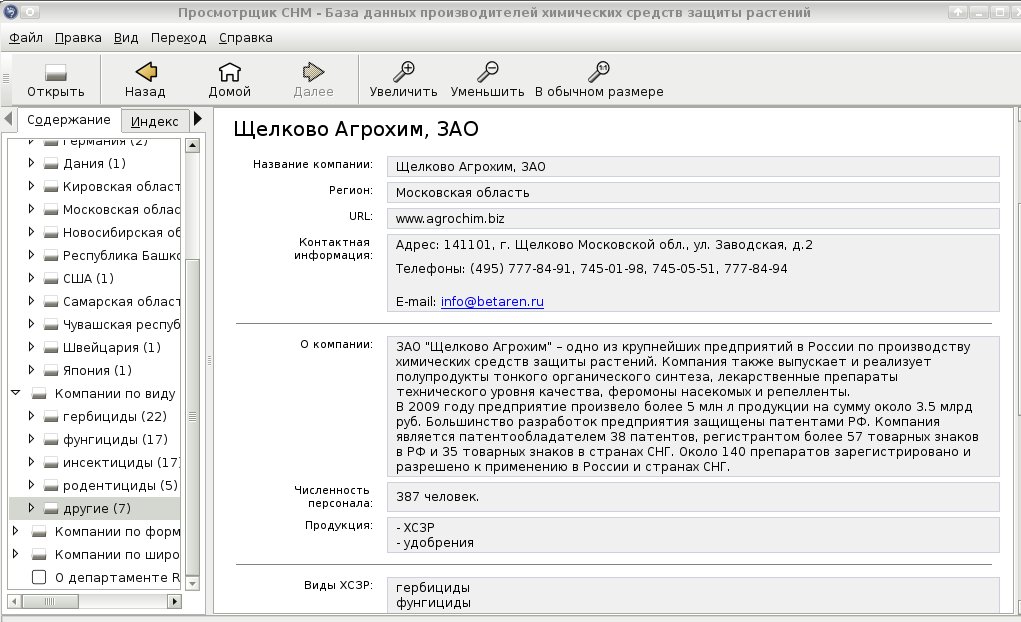The width and height of the screenshot is (1021, 622).
Task: Click the left arrow before Содержание tab
Action: point(8,119)
